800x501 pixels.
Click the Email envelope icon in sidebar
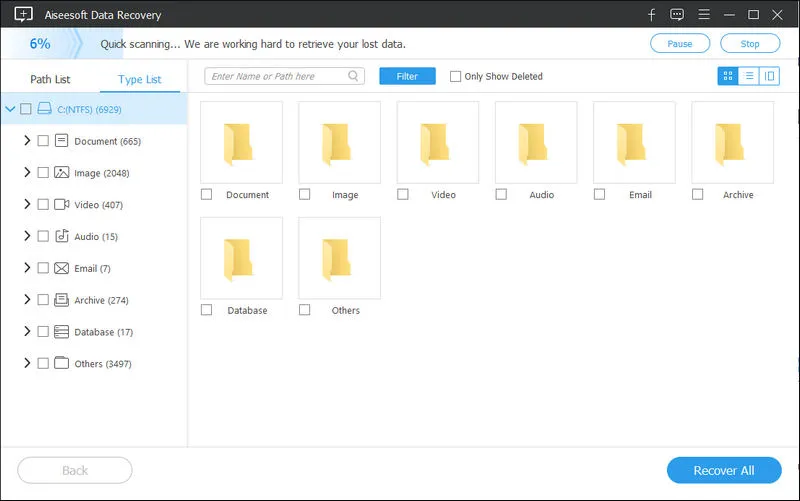(61, 268)
